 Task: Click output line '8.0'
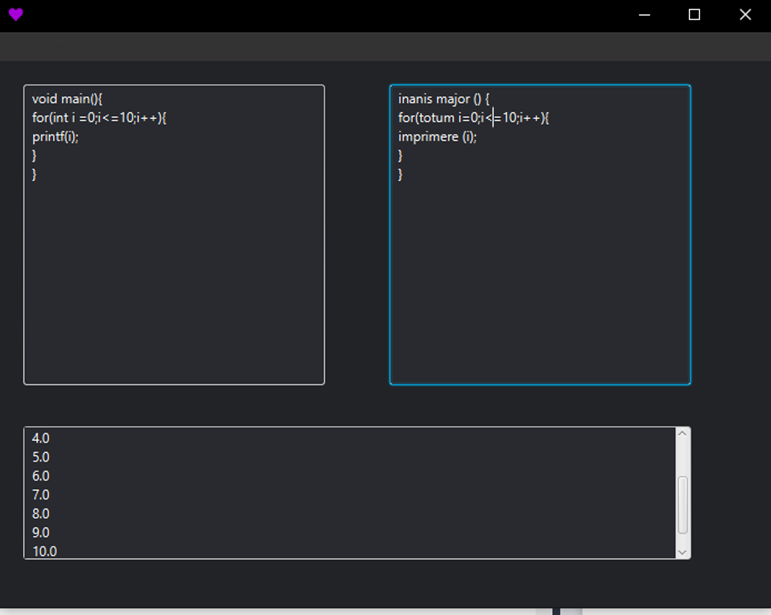[41, 514]
